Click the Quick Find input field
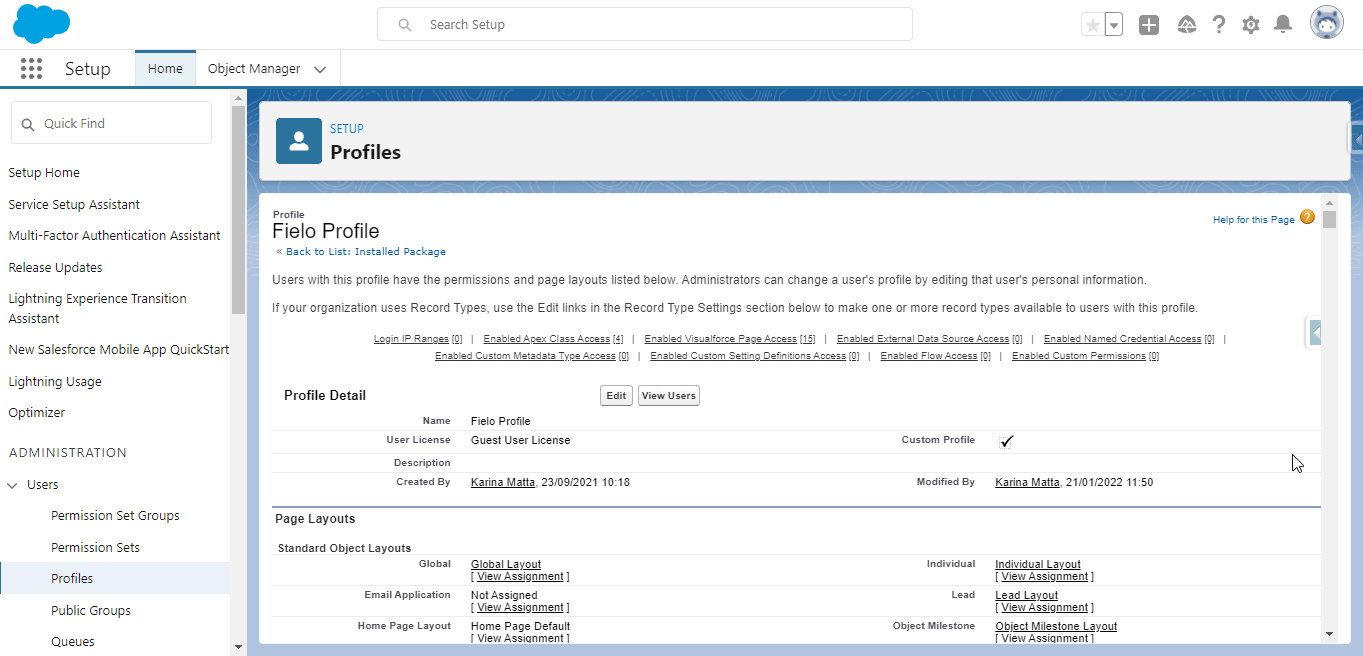The width and height of the screenshot is (1363, 656). tap(111, 123)
